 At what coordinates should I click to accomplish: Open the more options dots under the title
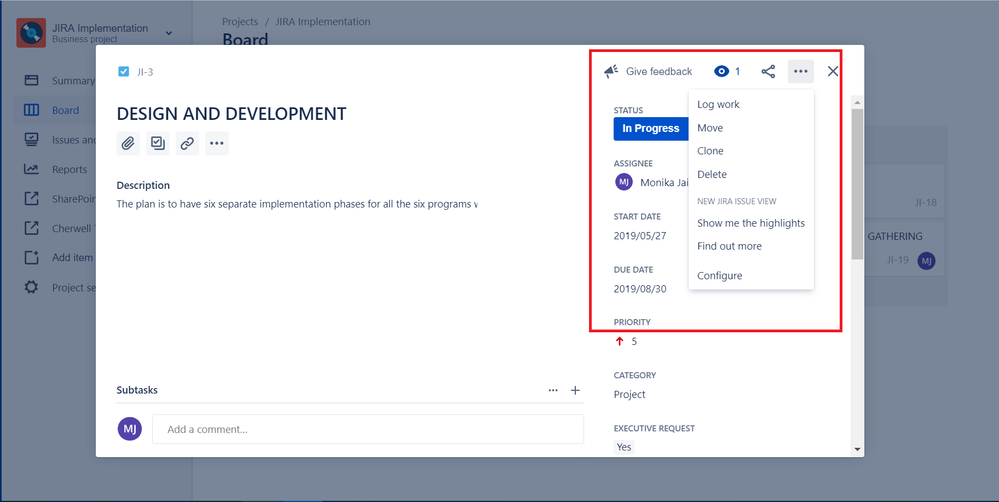tap(217, 143)
